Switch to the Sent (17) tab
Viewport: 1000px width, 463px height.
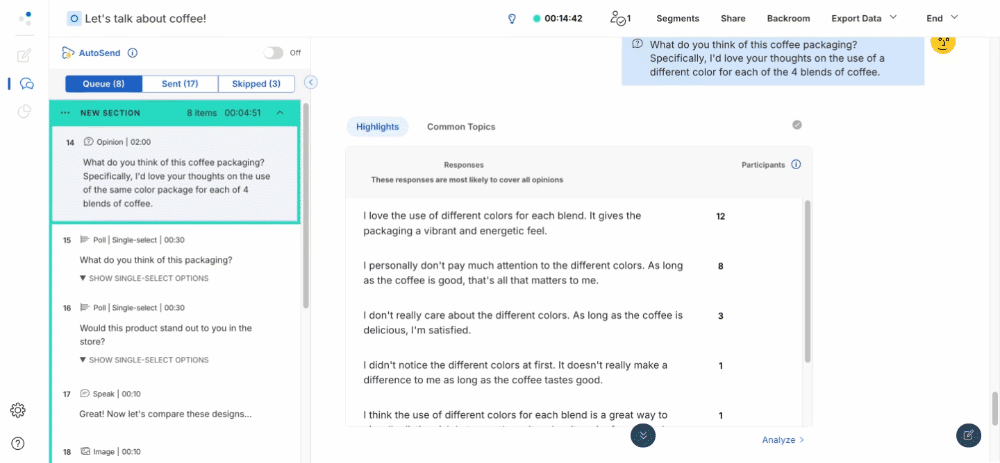tap(180, 84)
